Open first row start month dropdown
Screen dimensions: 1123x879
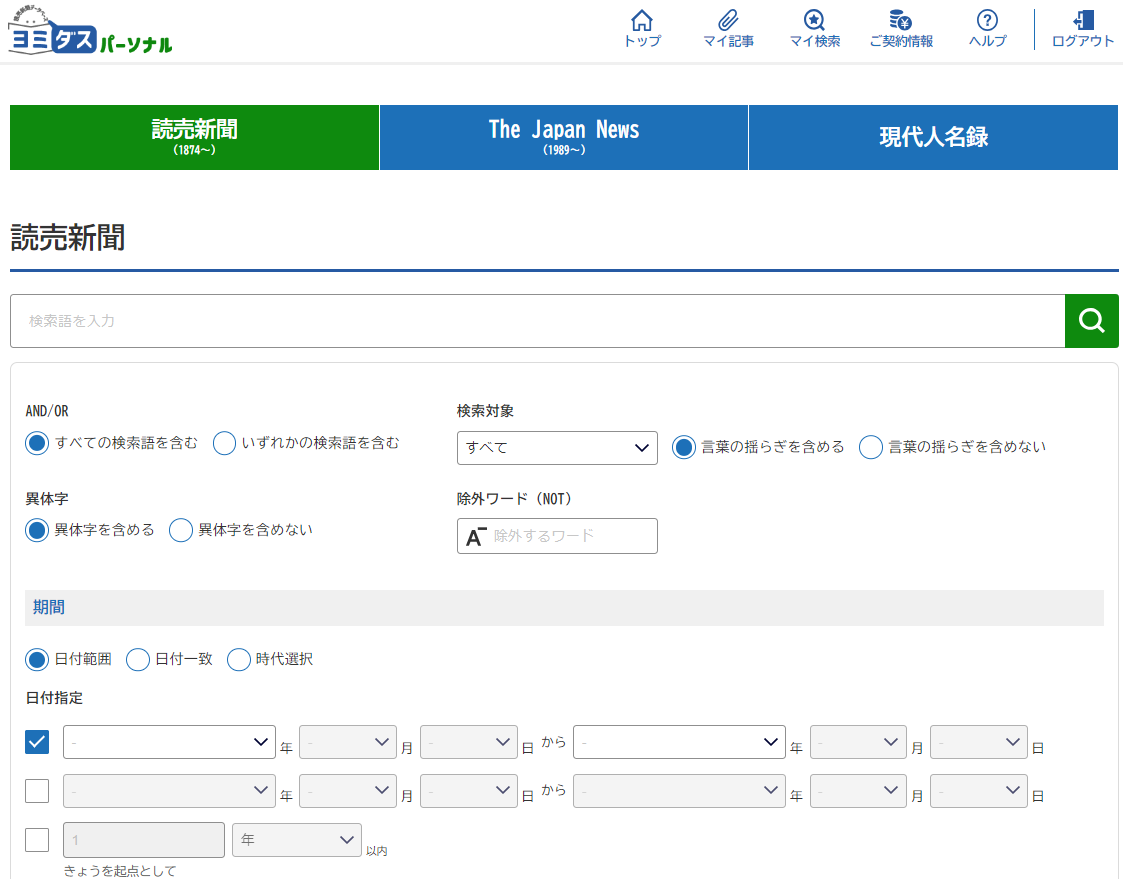(347, 742)
